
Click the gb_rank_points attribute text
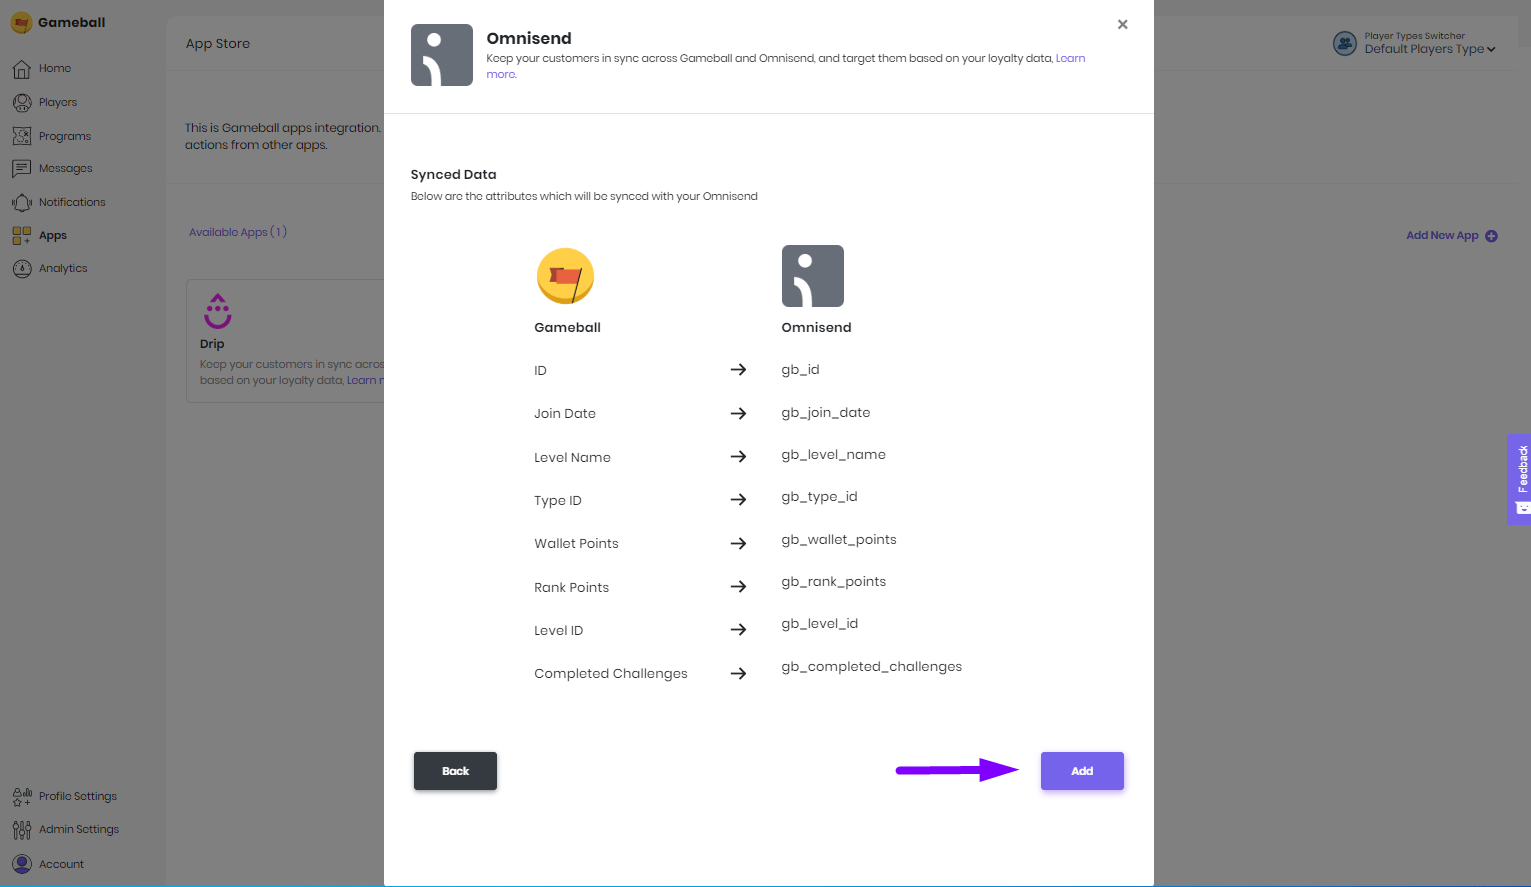coord(833,582)
